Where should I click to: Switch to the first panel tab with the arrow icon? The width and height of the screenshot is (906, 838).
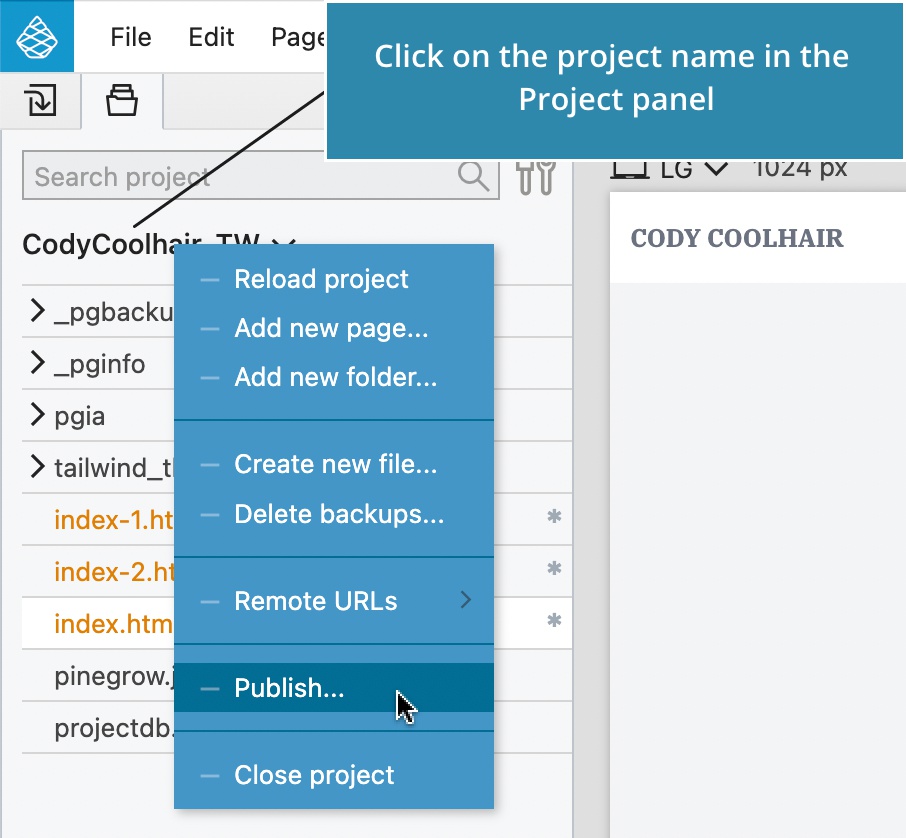point(40,101)
